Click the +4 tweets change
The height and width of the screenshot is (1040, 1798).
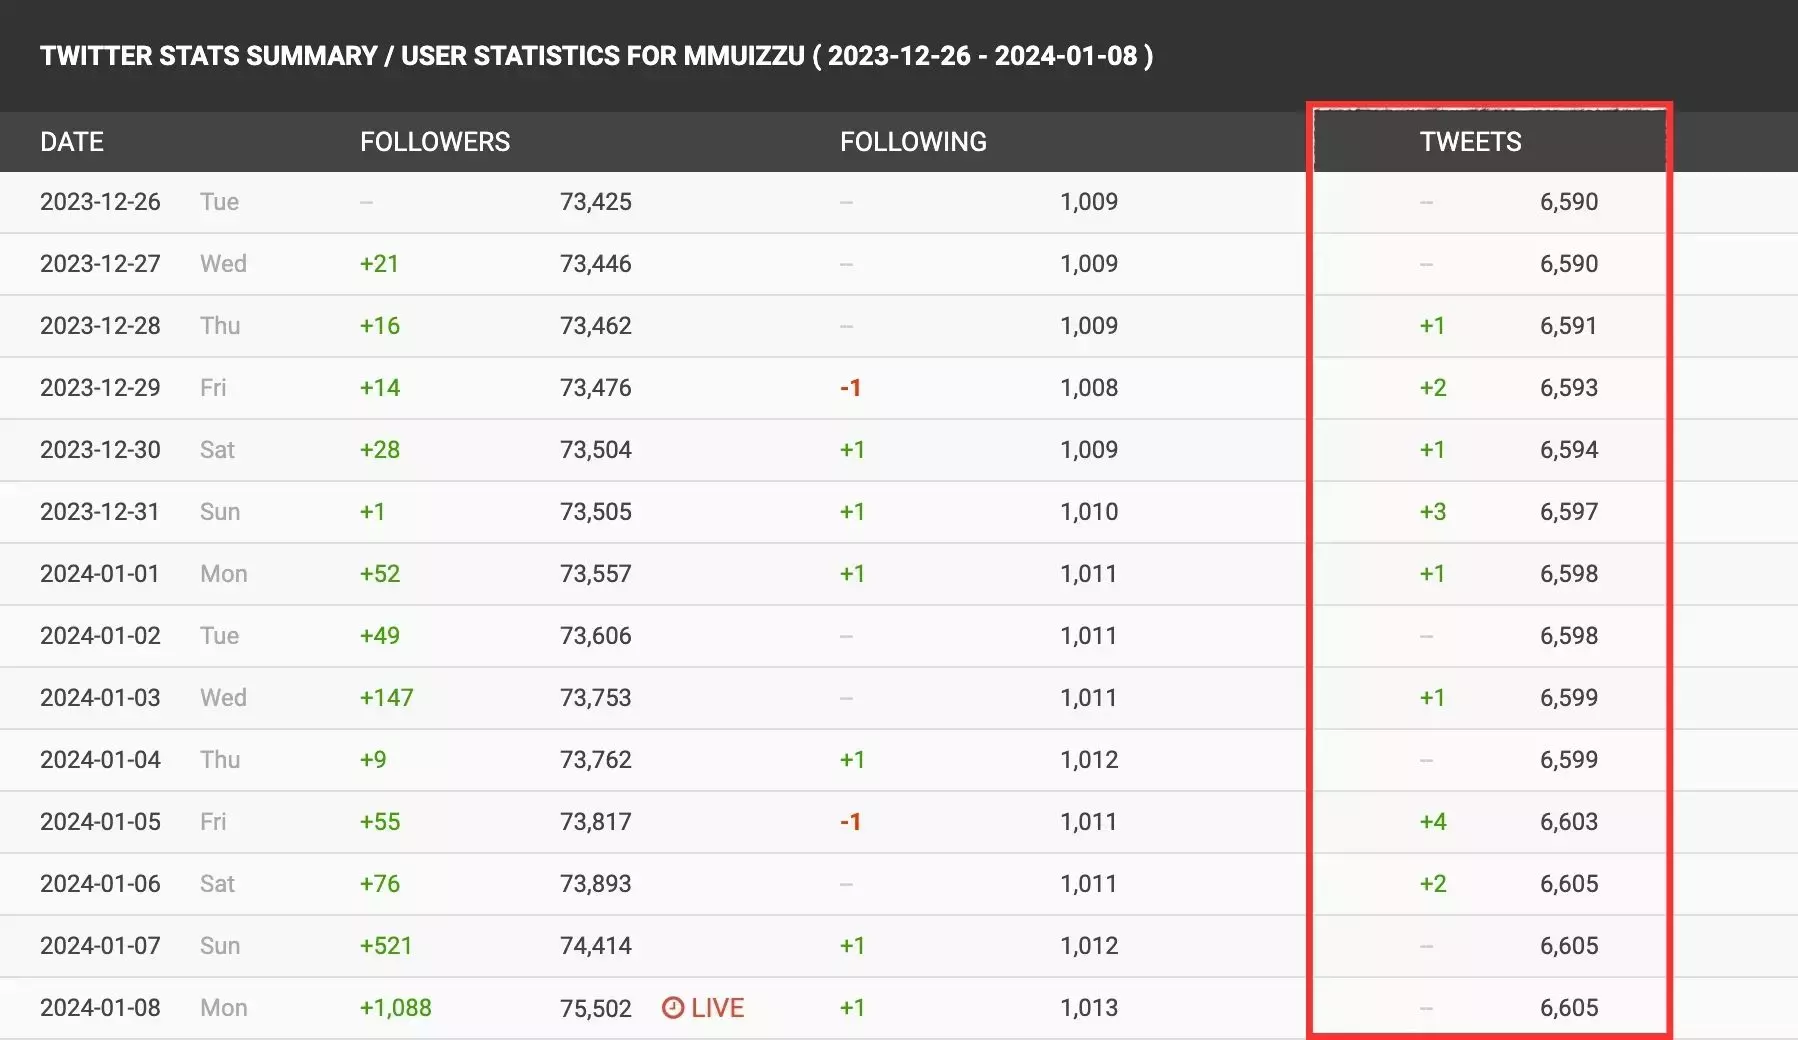[1433, 821]
